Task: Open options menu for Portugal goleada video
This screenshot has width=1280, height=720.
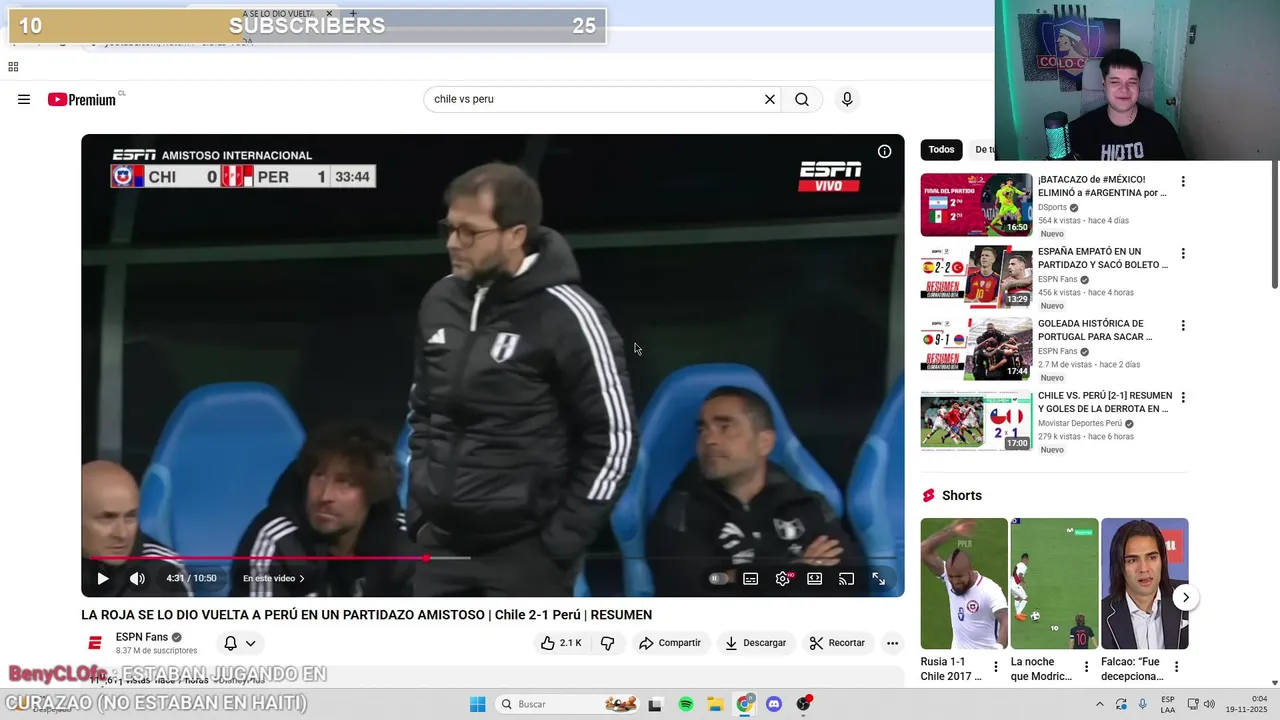Action: coord(1183,326)
